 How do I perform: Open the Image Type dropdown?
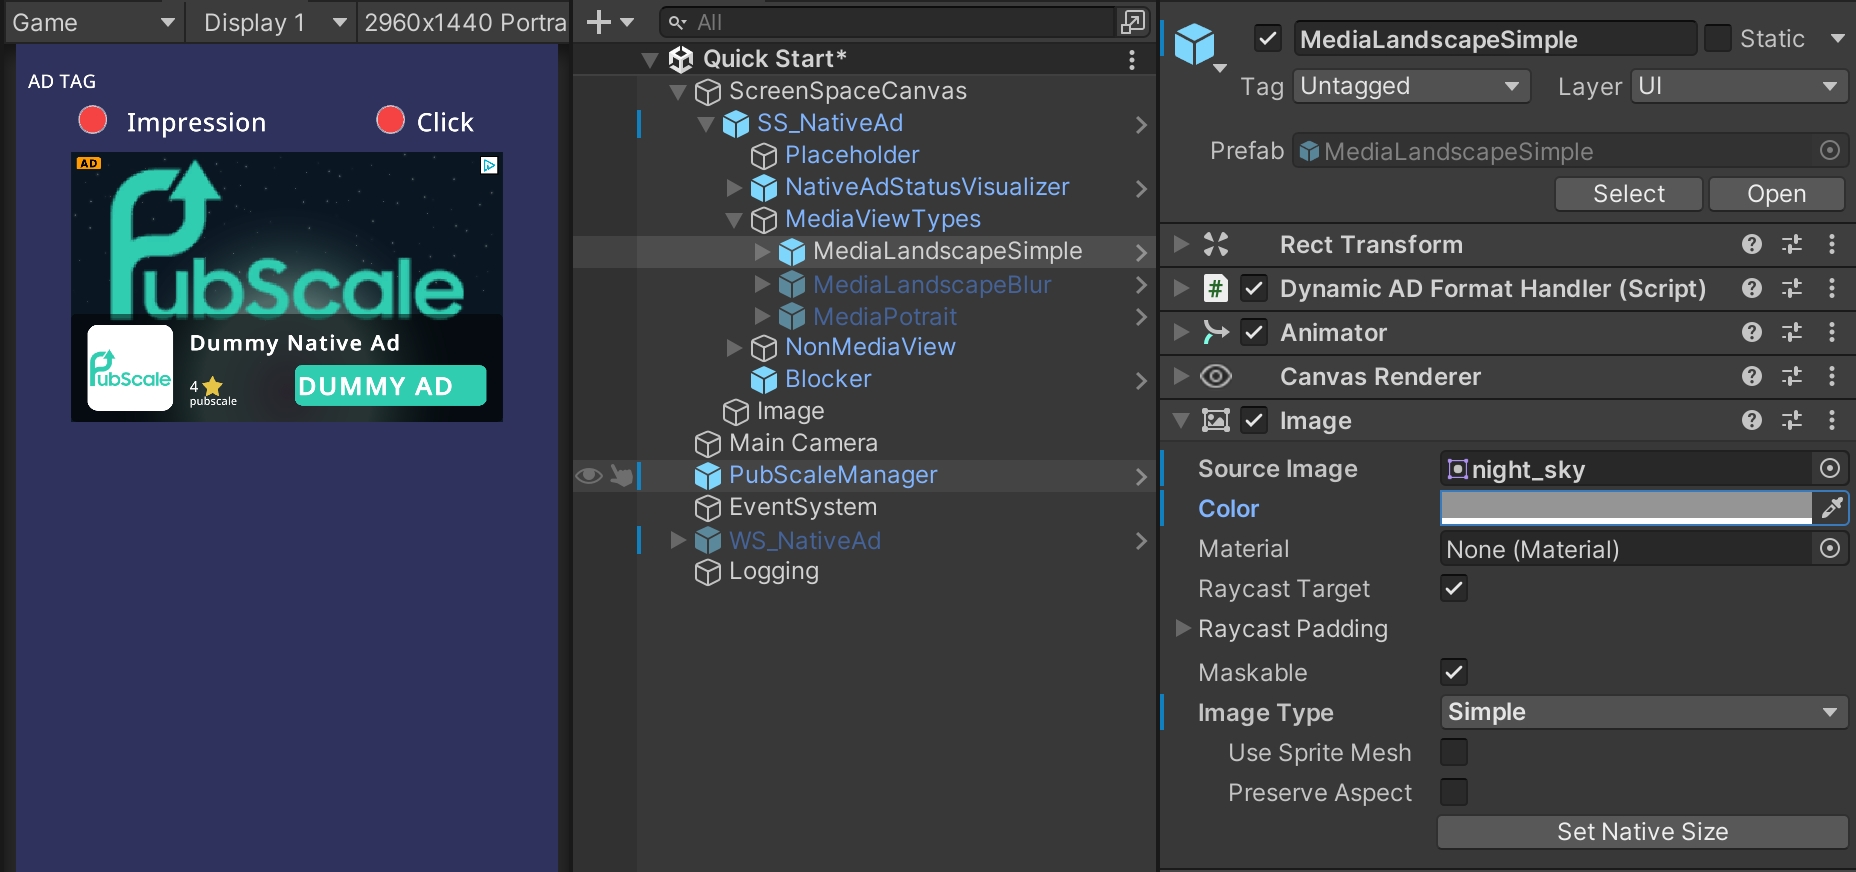point(1642,712)
